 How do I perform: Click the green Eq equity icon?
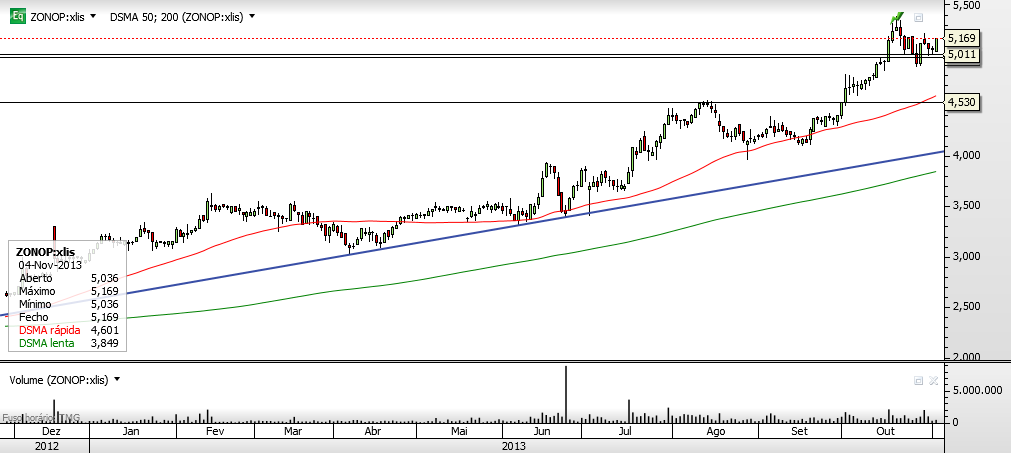[x=17, y=17]
